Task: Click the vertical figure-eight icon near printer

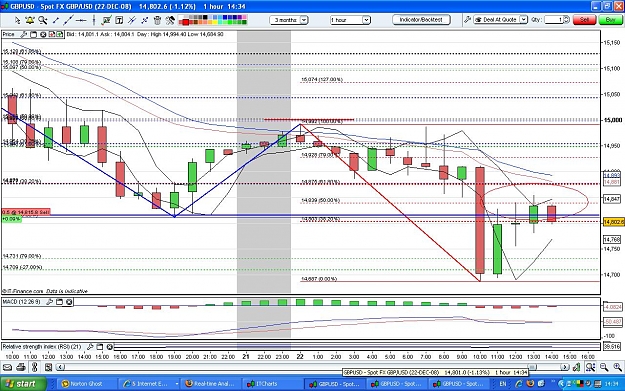Action: click(x=35, y=367)
